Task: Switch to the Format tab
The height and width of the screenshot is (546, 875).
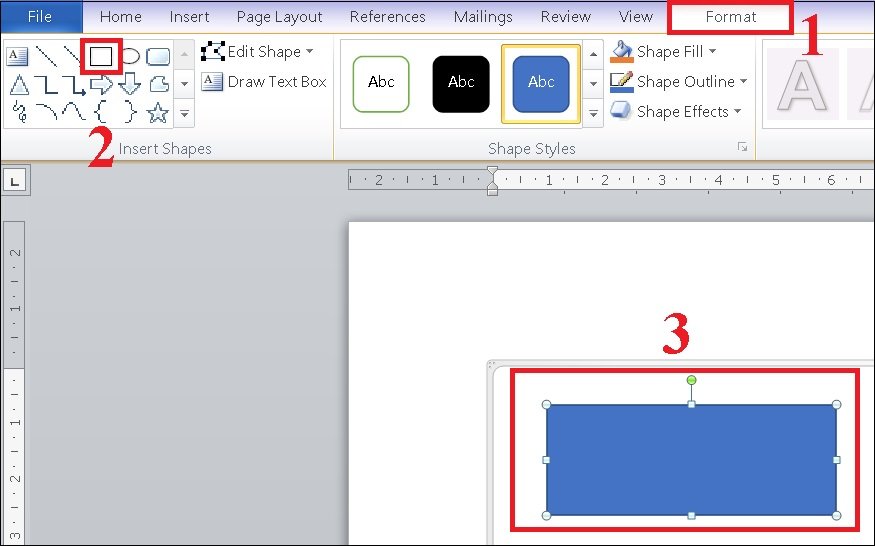Action: (x=730, y=17)
